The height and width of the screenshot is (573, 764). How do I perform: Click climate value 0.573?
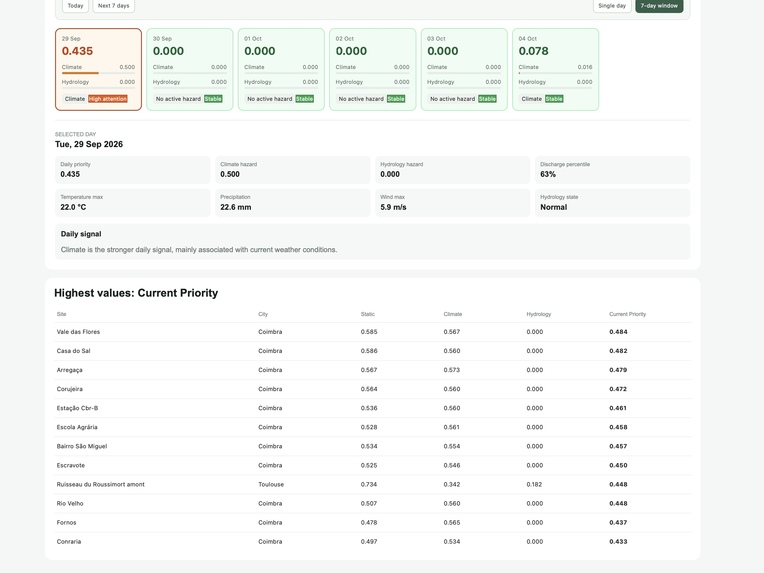tap(452, 370)
